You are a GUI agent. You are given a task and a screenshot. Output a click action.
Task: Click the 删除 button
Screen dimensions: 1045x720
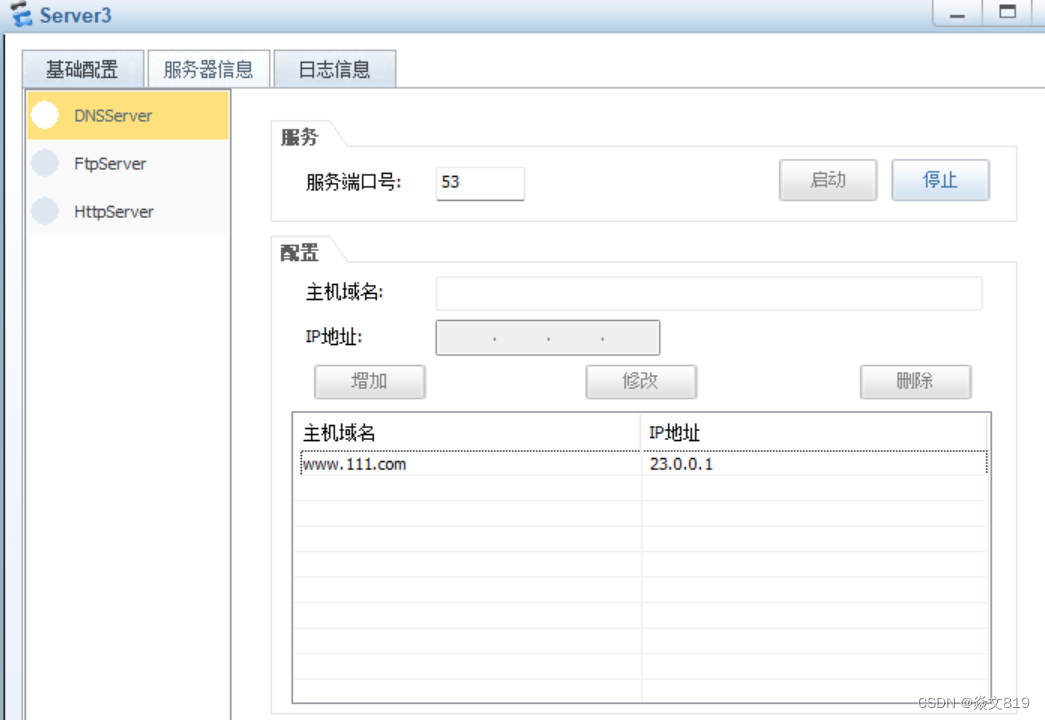tap(915, 381)
